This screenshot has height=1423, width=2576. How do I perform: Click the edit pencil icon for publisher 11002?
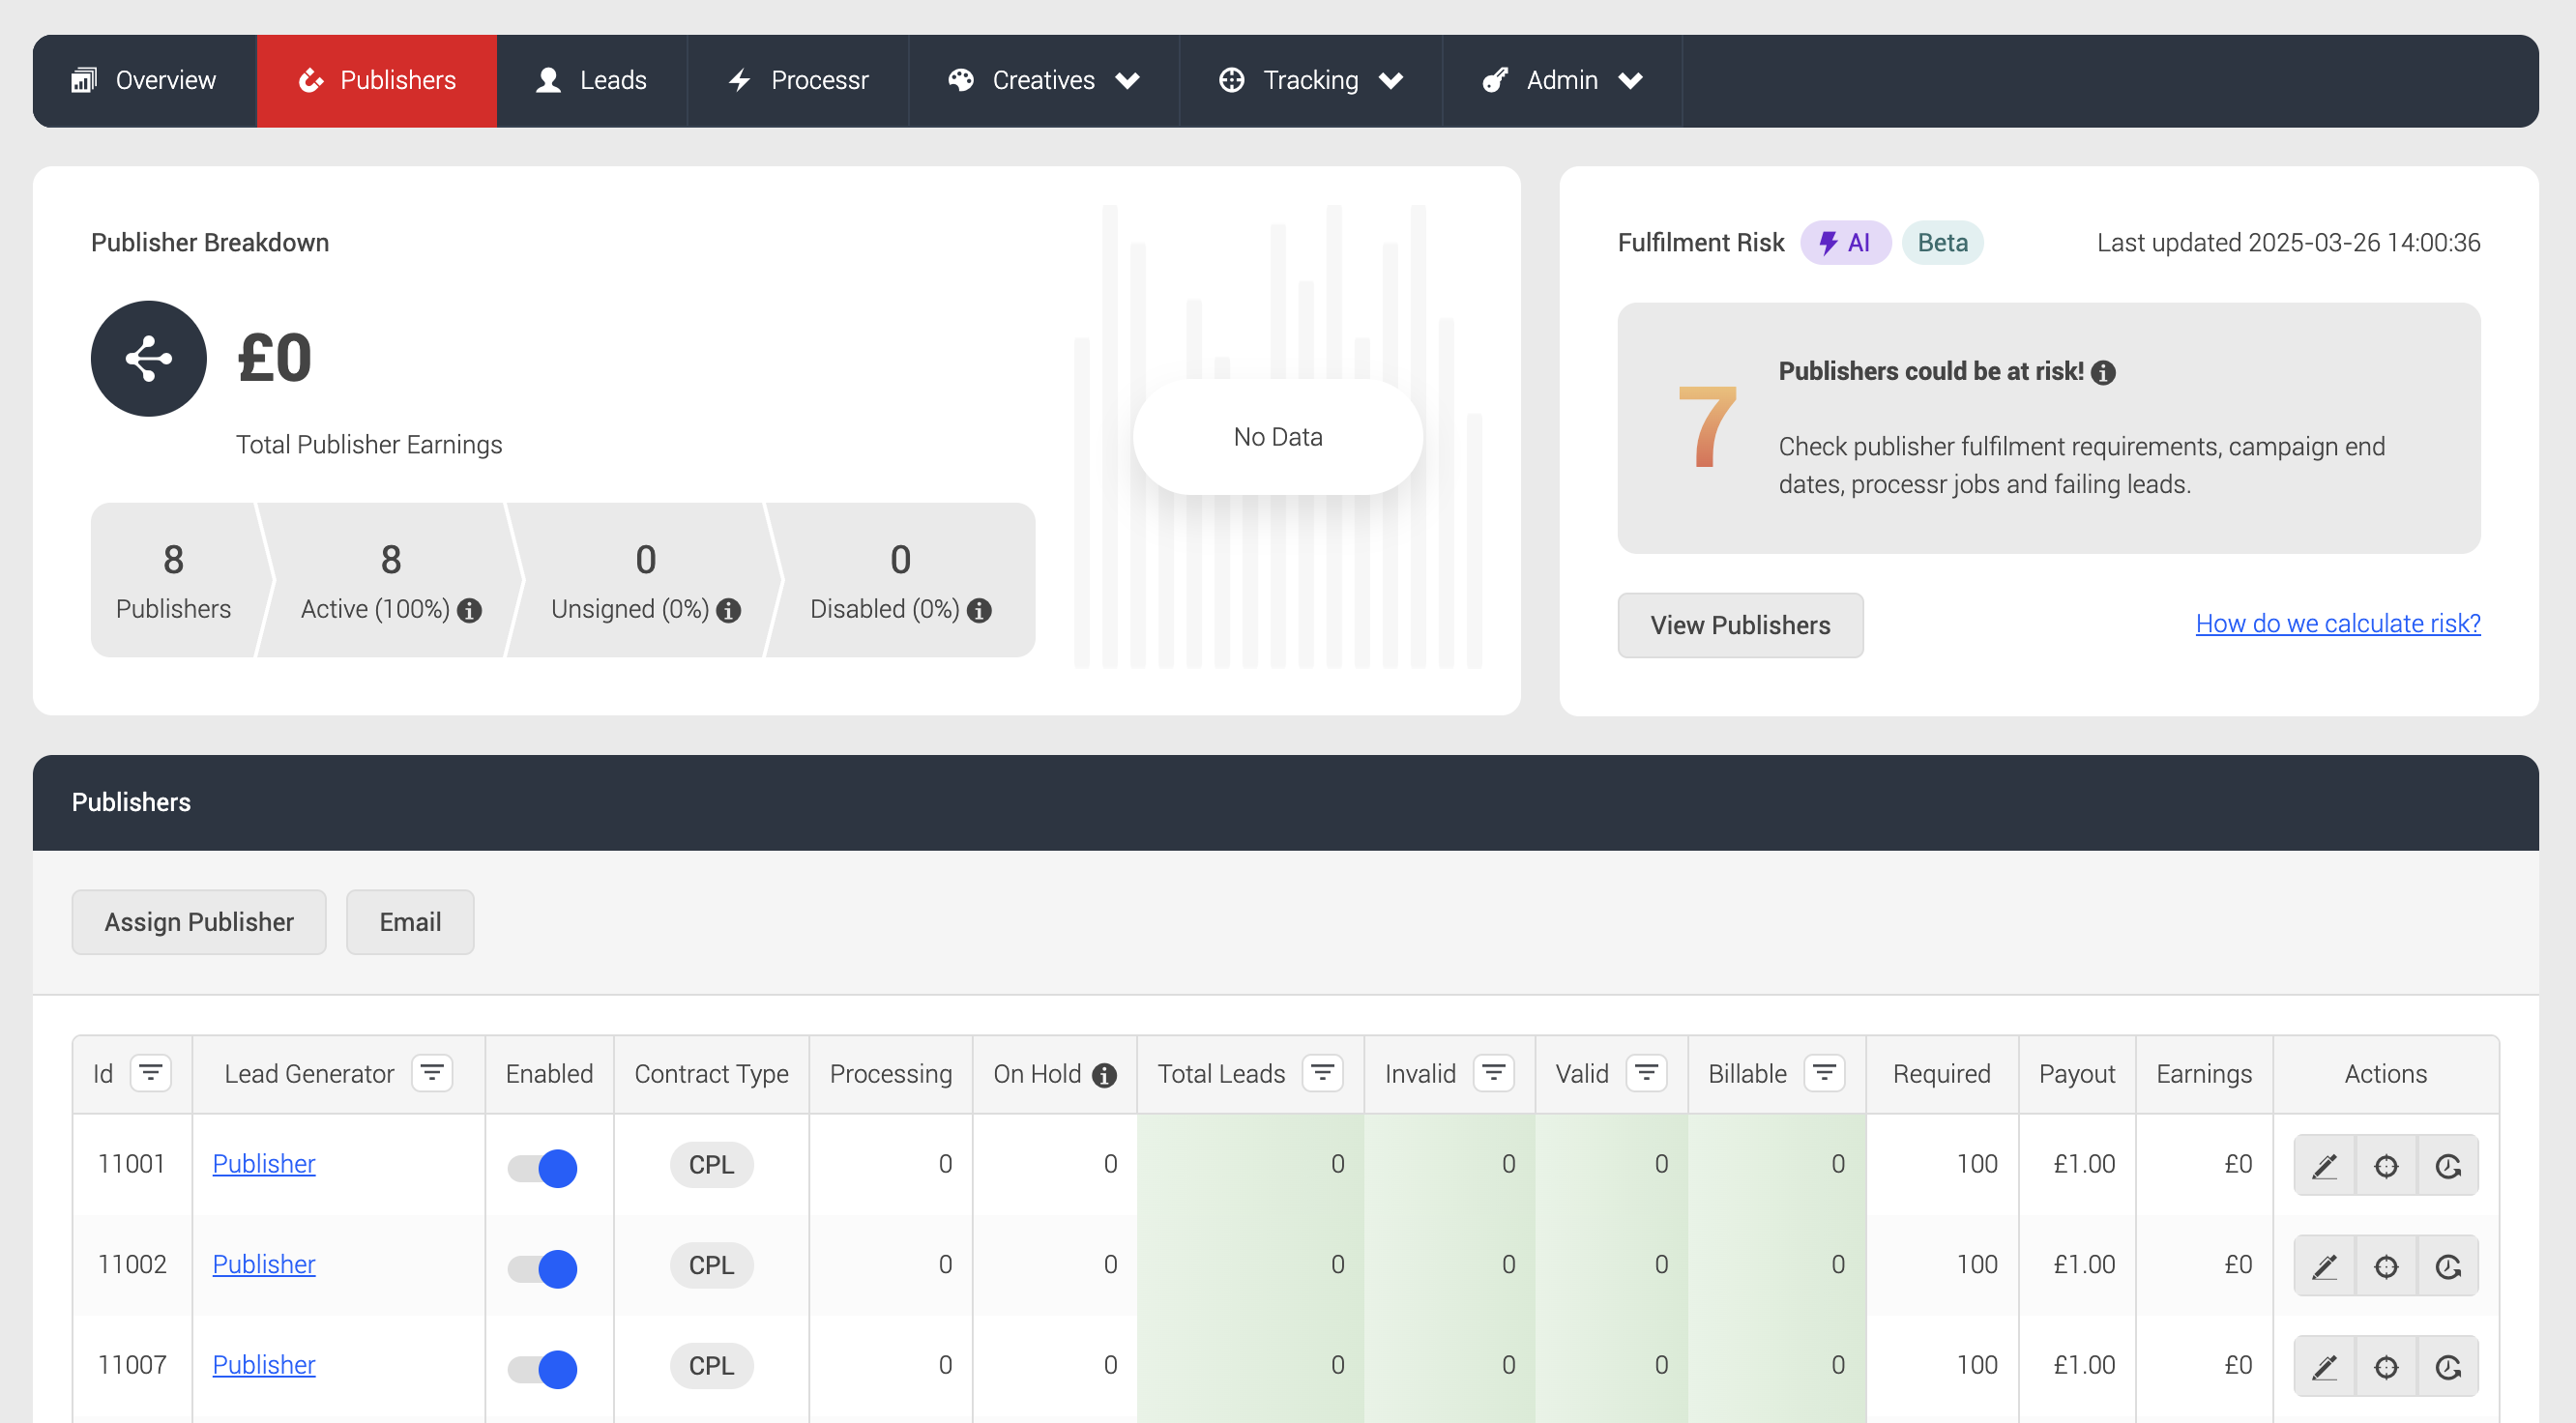[x=2324, y=1266]
